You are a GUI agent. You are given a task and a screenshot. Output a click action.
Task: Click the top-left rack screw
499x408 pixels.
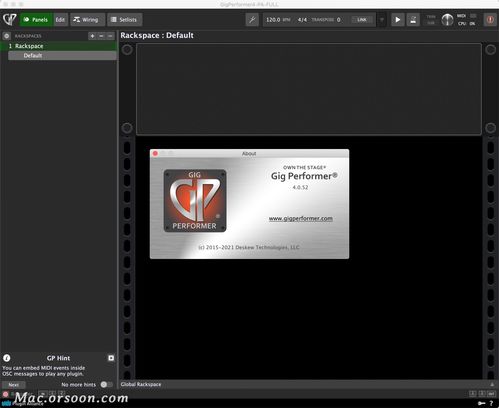pyautogui.click(x=127, y=50)
